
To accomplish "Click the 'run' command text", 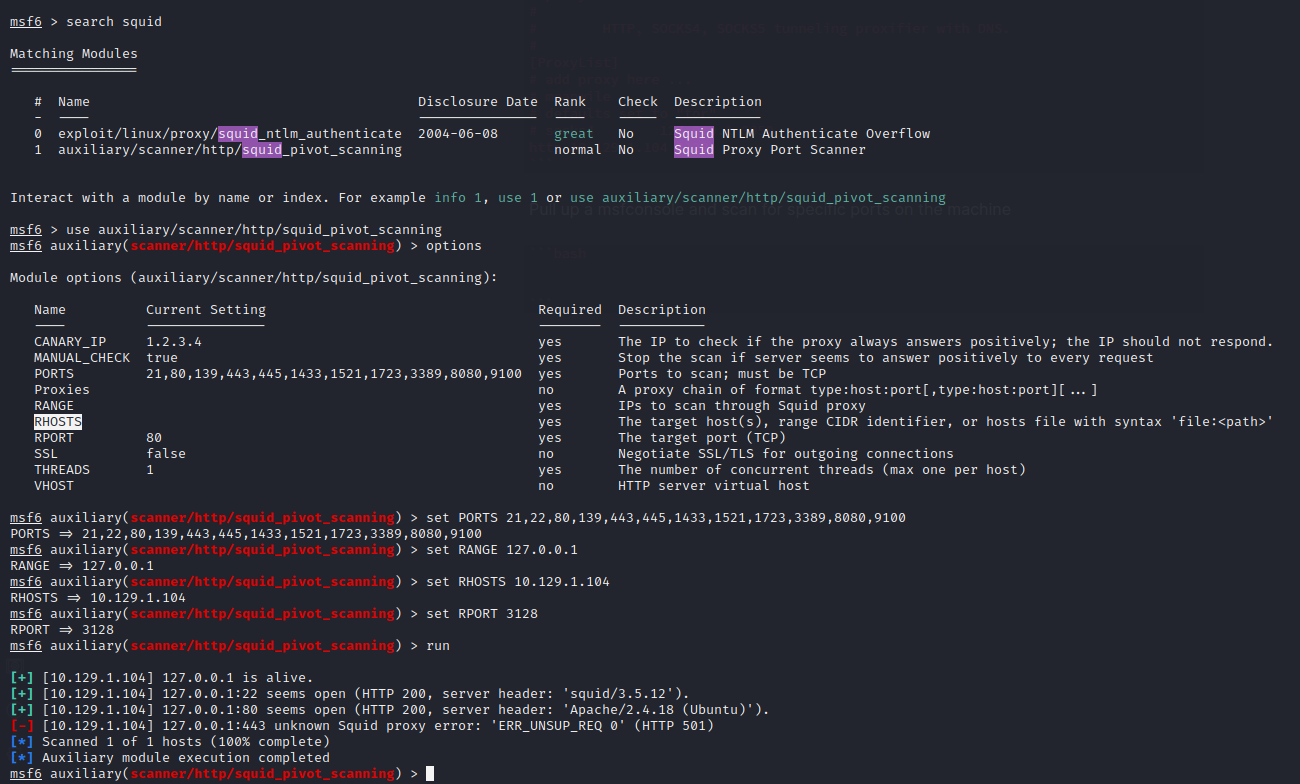I will pos(438,646).
